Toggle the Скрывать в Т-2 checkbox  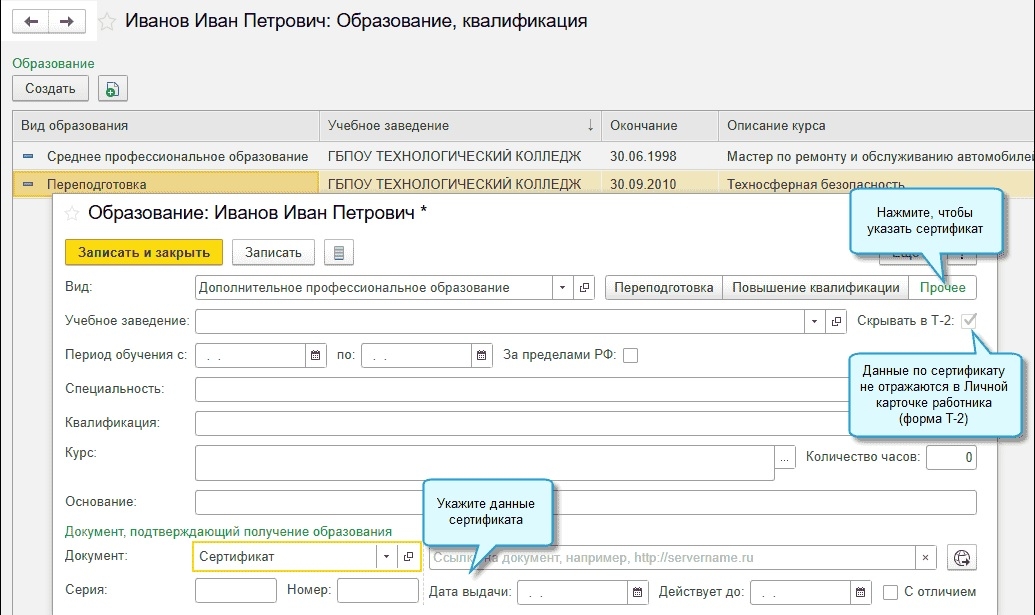pyautogui.click(x=967, y=322)
